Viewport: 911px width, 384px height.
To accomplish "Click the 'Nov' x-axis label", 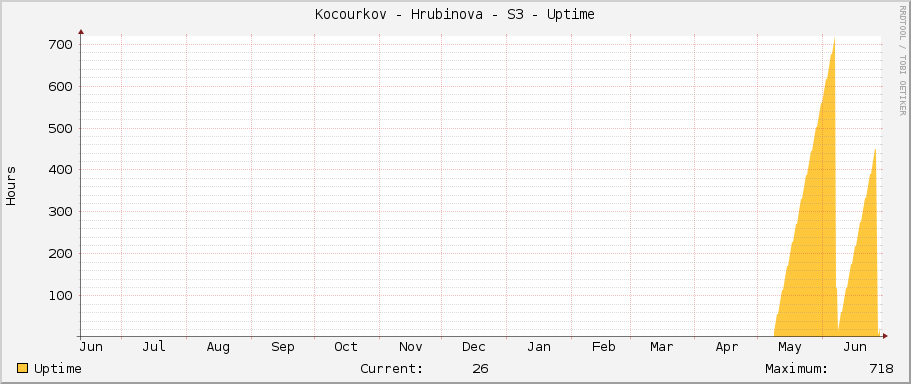I will click(x=410, y=347).
